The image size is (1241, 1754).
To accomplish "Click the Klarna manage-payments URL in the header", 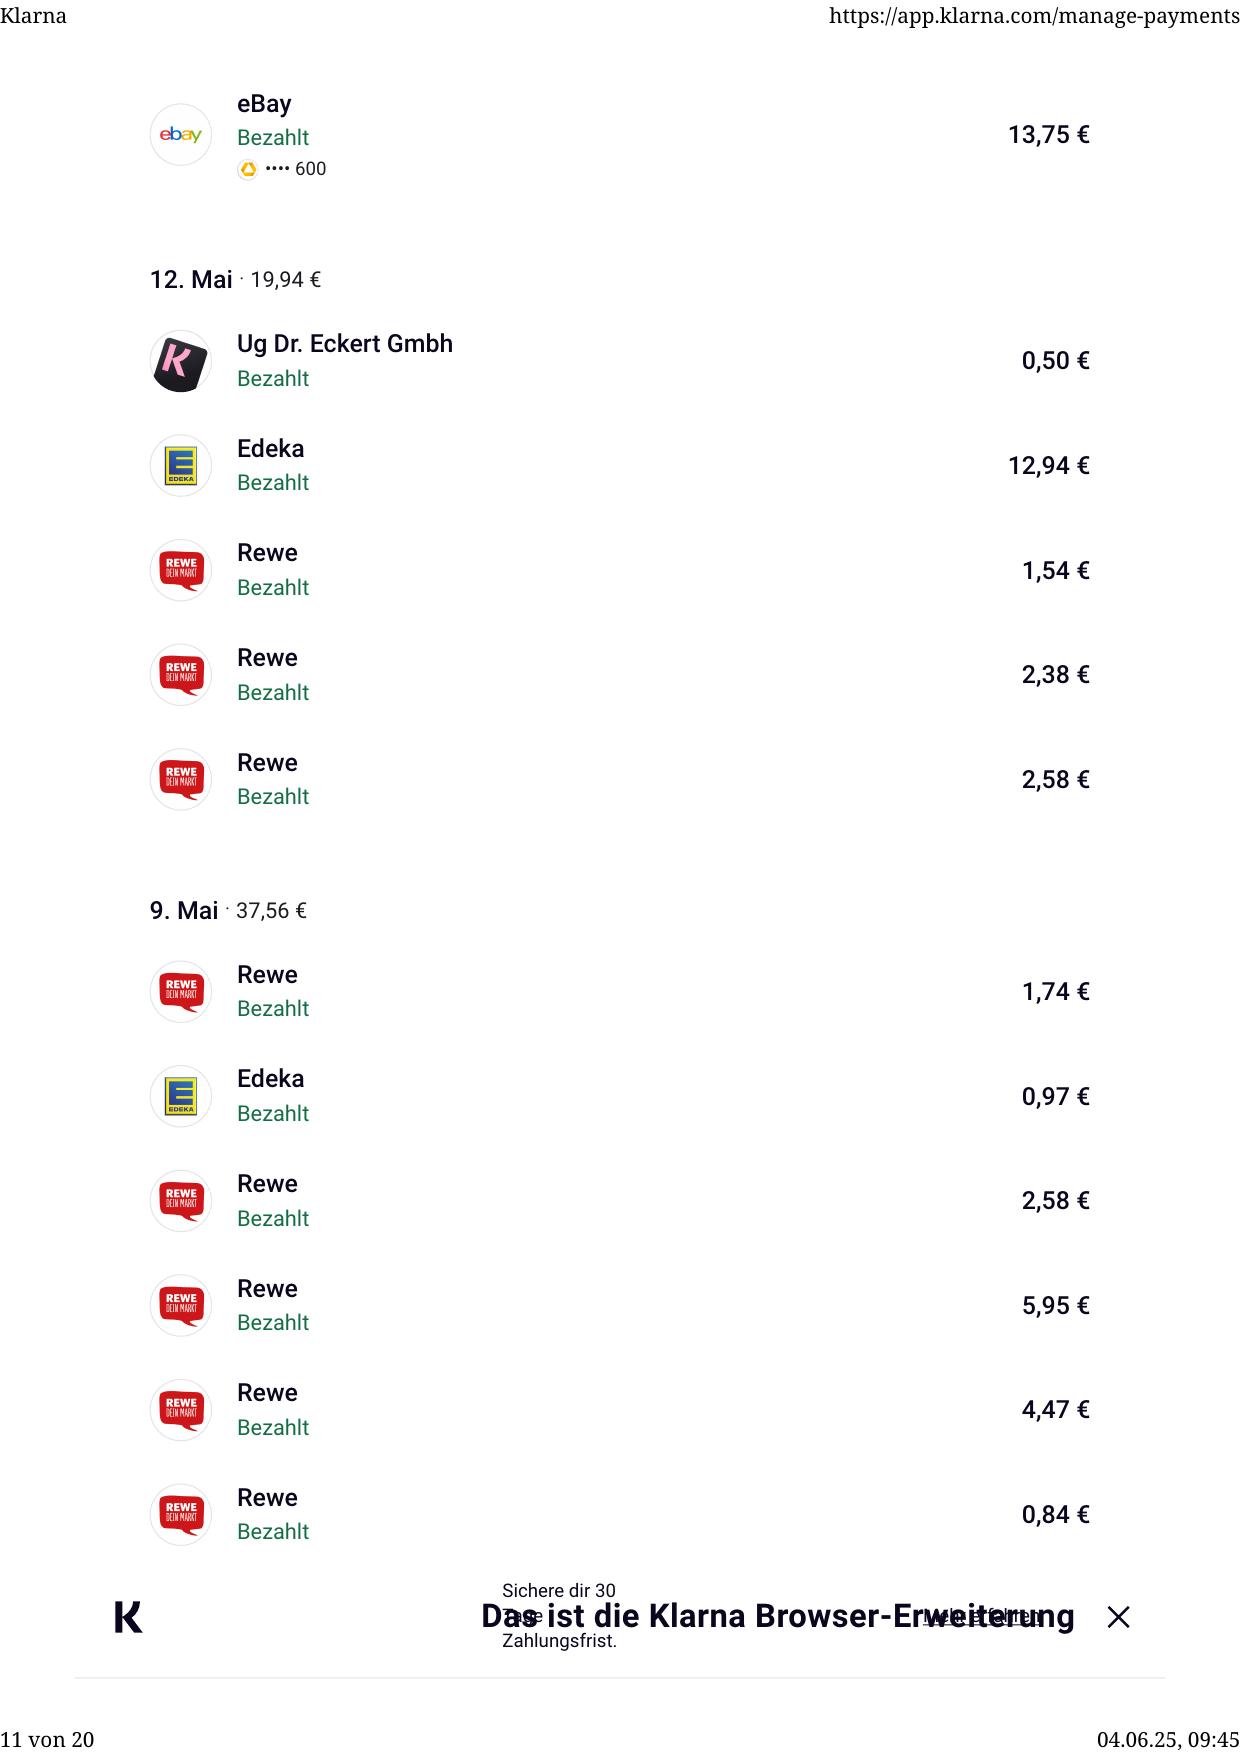I will (x=1034, y=16).
